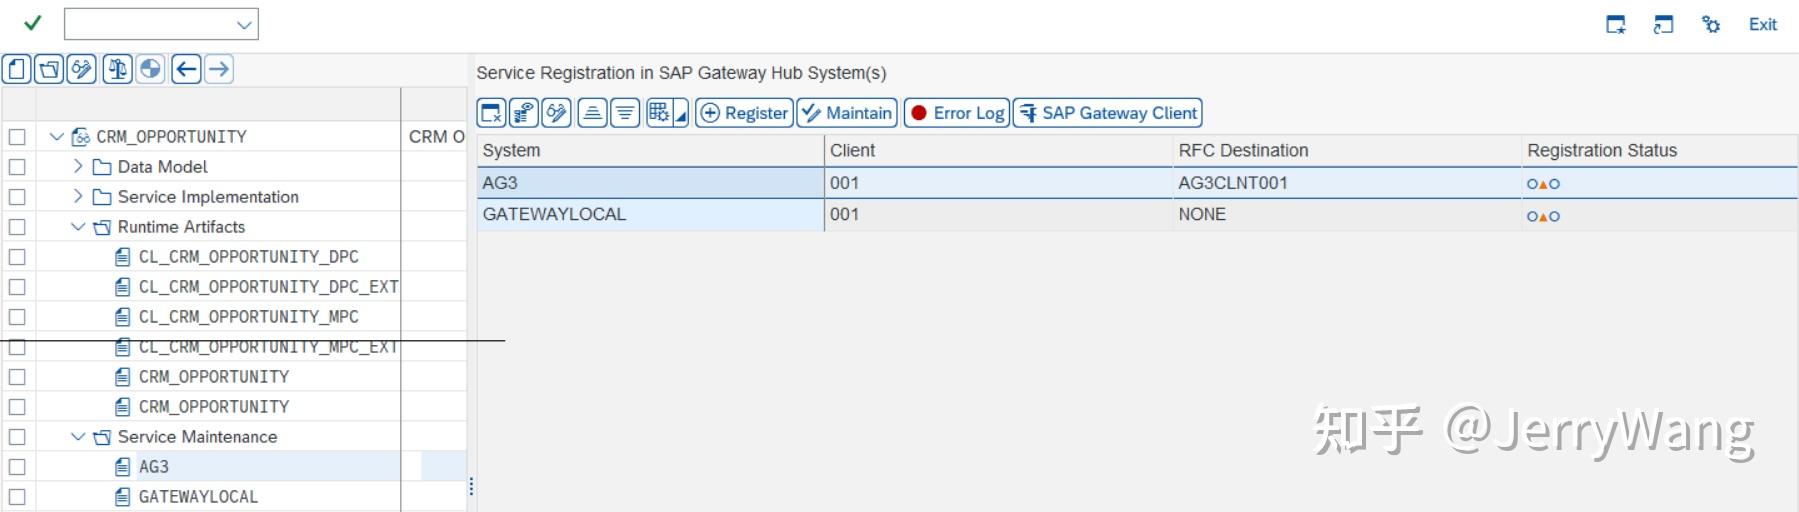Tick the checkbox for Service Implementation
Image resolution: width=1799 pixels, height=512 pixels.
[17, 197]
